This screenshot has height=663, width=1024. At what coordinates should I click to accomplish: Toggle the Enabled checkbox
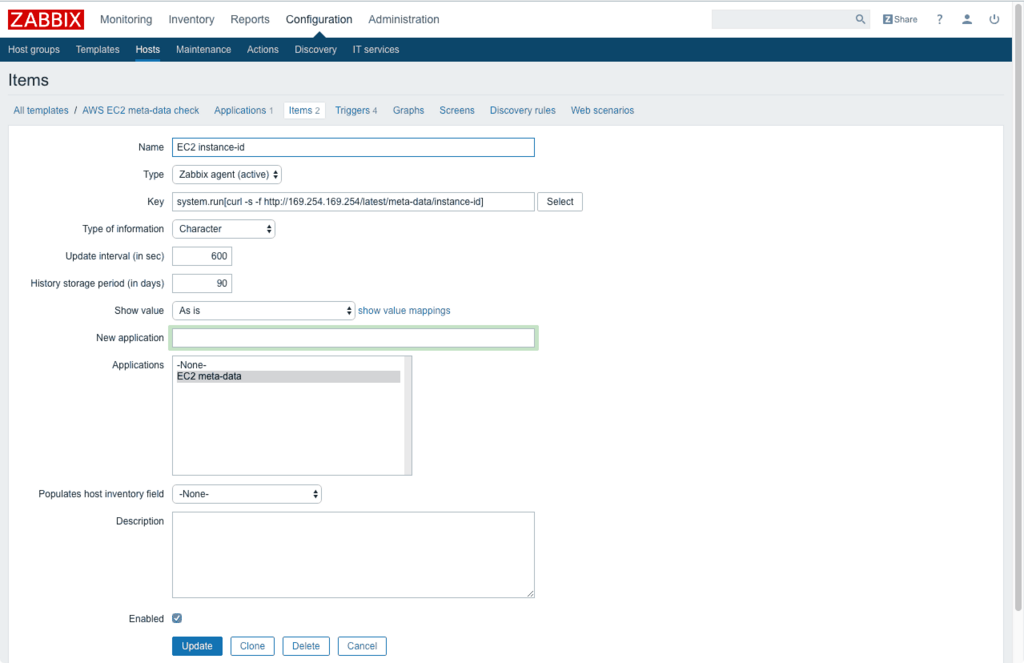pyautogui.click(x=177, y=618)
